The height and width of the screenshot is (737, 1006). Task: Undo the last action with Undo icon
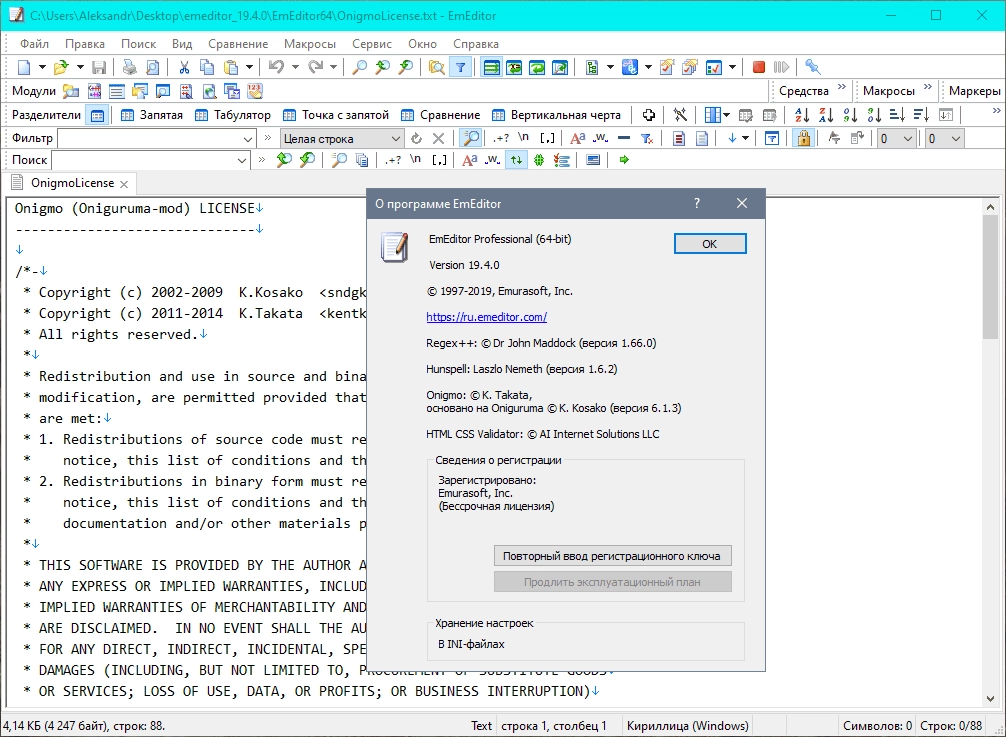[x=277, y=67]
